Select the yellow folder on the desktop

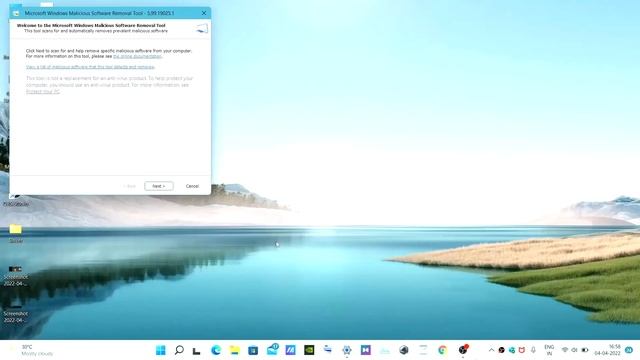pyautogui.click(x=16, y=233)
